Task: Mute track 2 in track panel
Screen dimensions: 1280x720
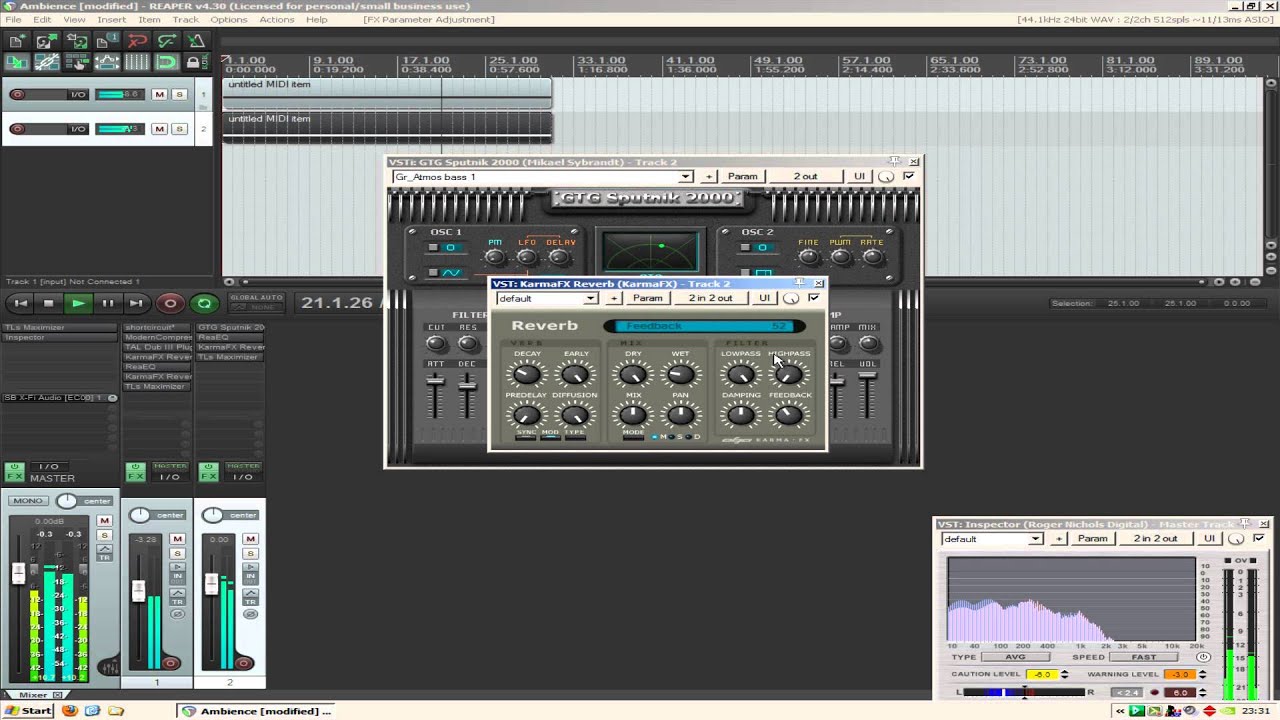Action: [x=159, y=129]
